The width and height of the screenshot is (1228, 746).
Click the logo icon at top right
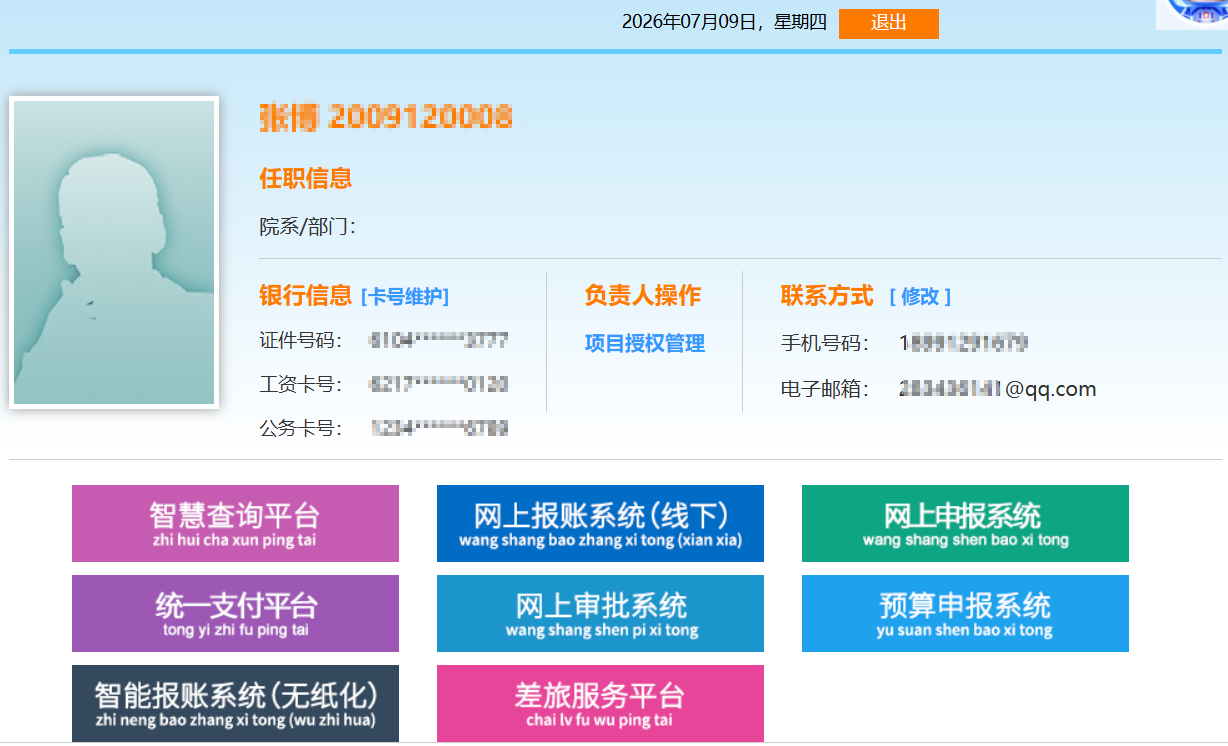(x=1192, y=14)
